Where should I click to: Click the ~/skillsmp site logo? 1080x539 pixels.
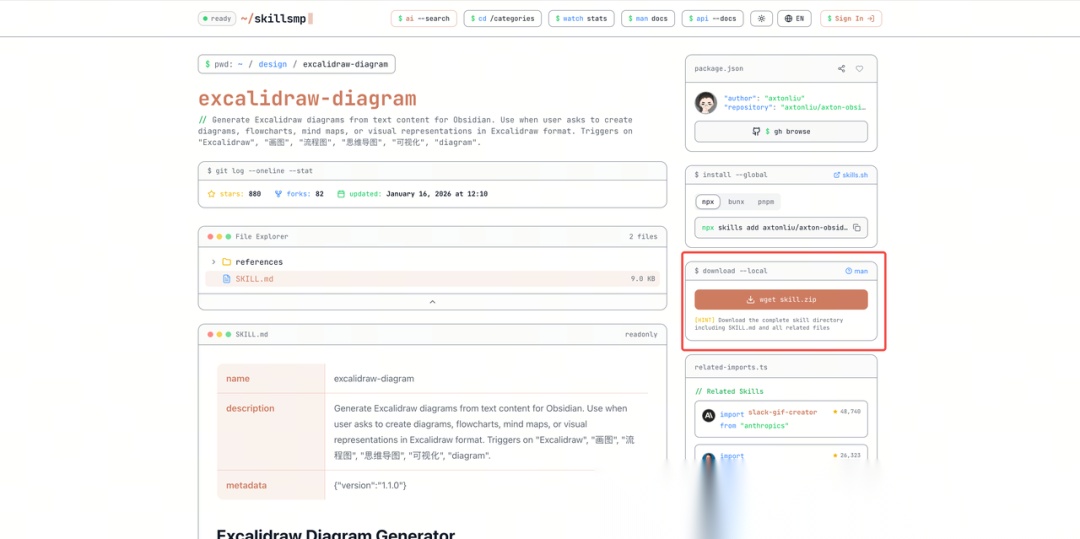pyautogui.click(x=277, y=19)
